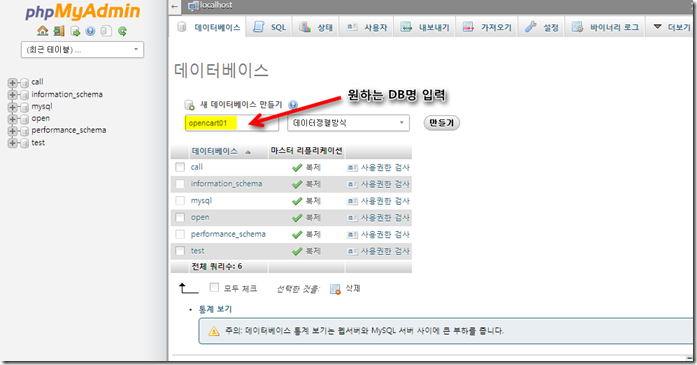Screen dimensions: 697x365
Task: Open the 데이터정렬방식 collation dropdown
Action: click(x=348, y=123)
